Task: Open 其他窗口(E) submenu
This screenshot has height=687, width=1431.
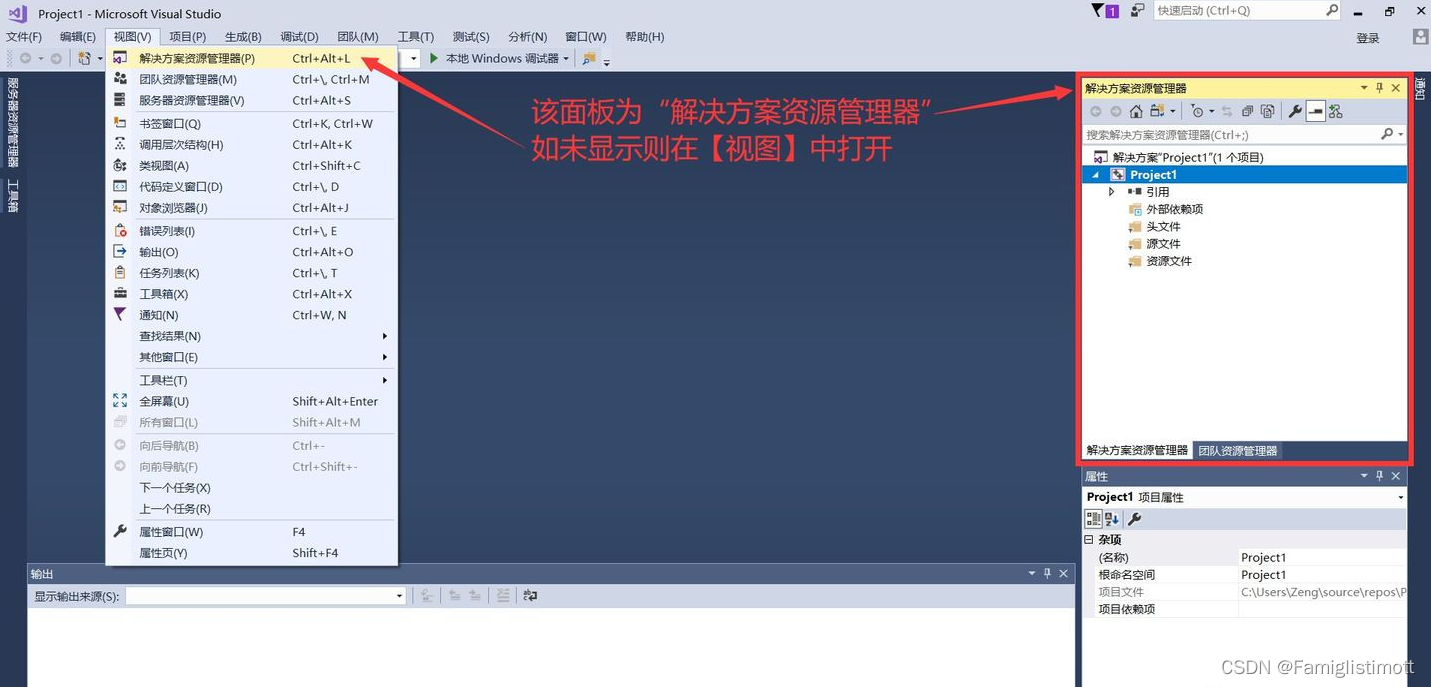Action: [x=252, y=357]
